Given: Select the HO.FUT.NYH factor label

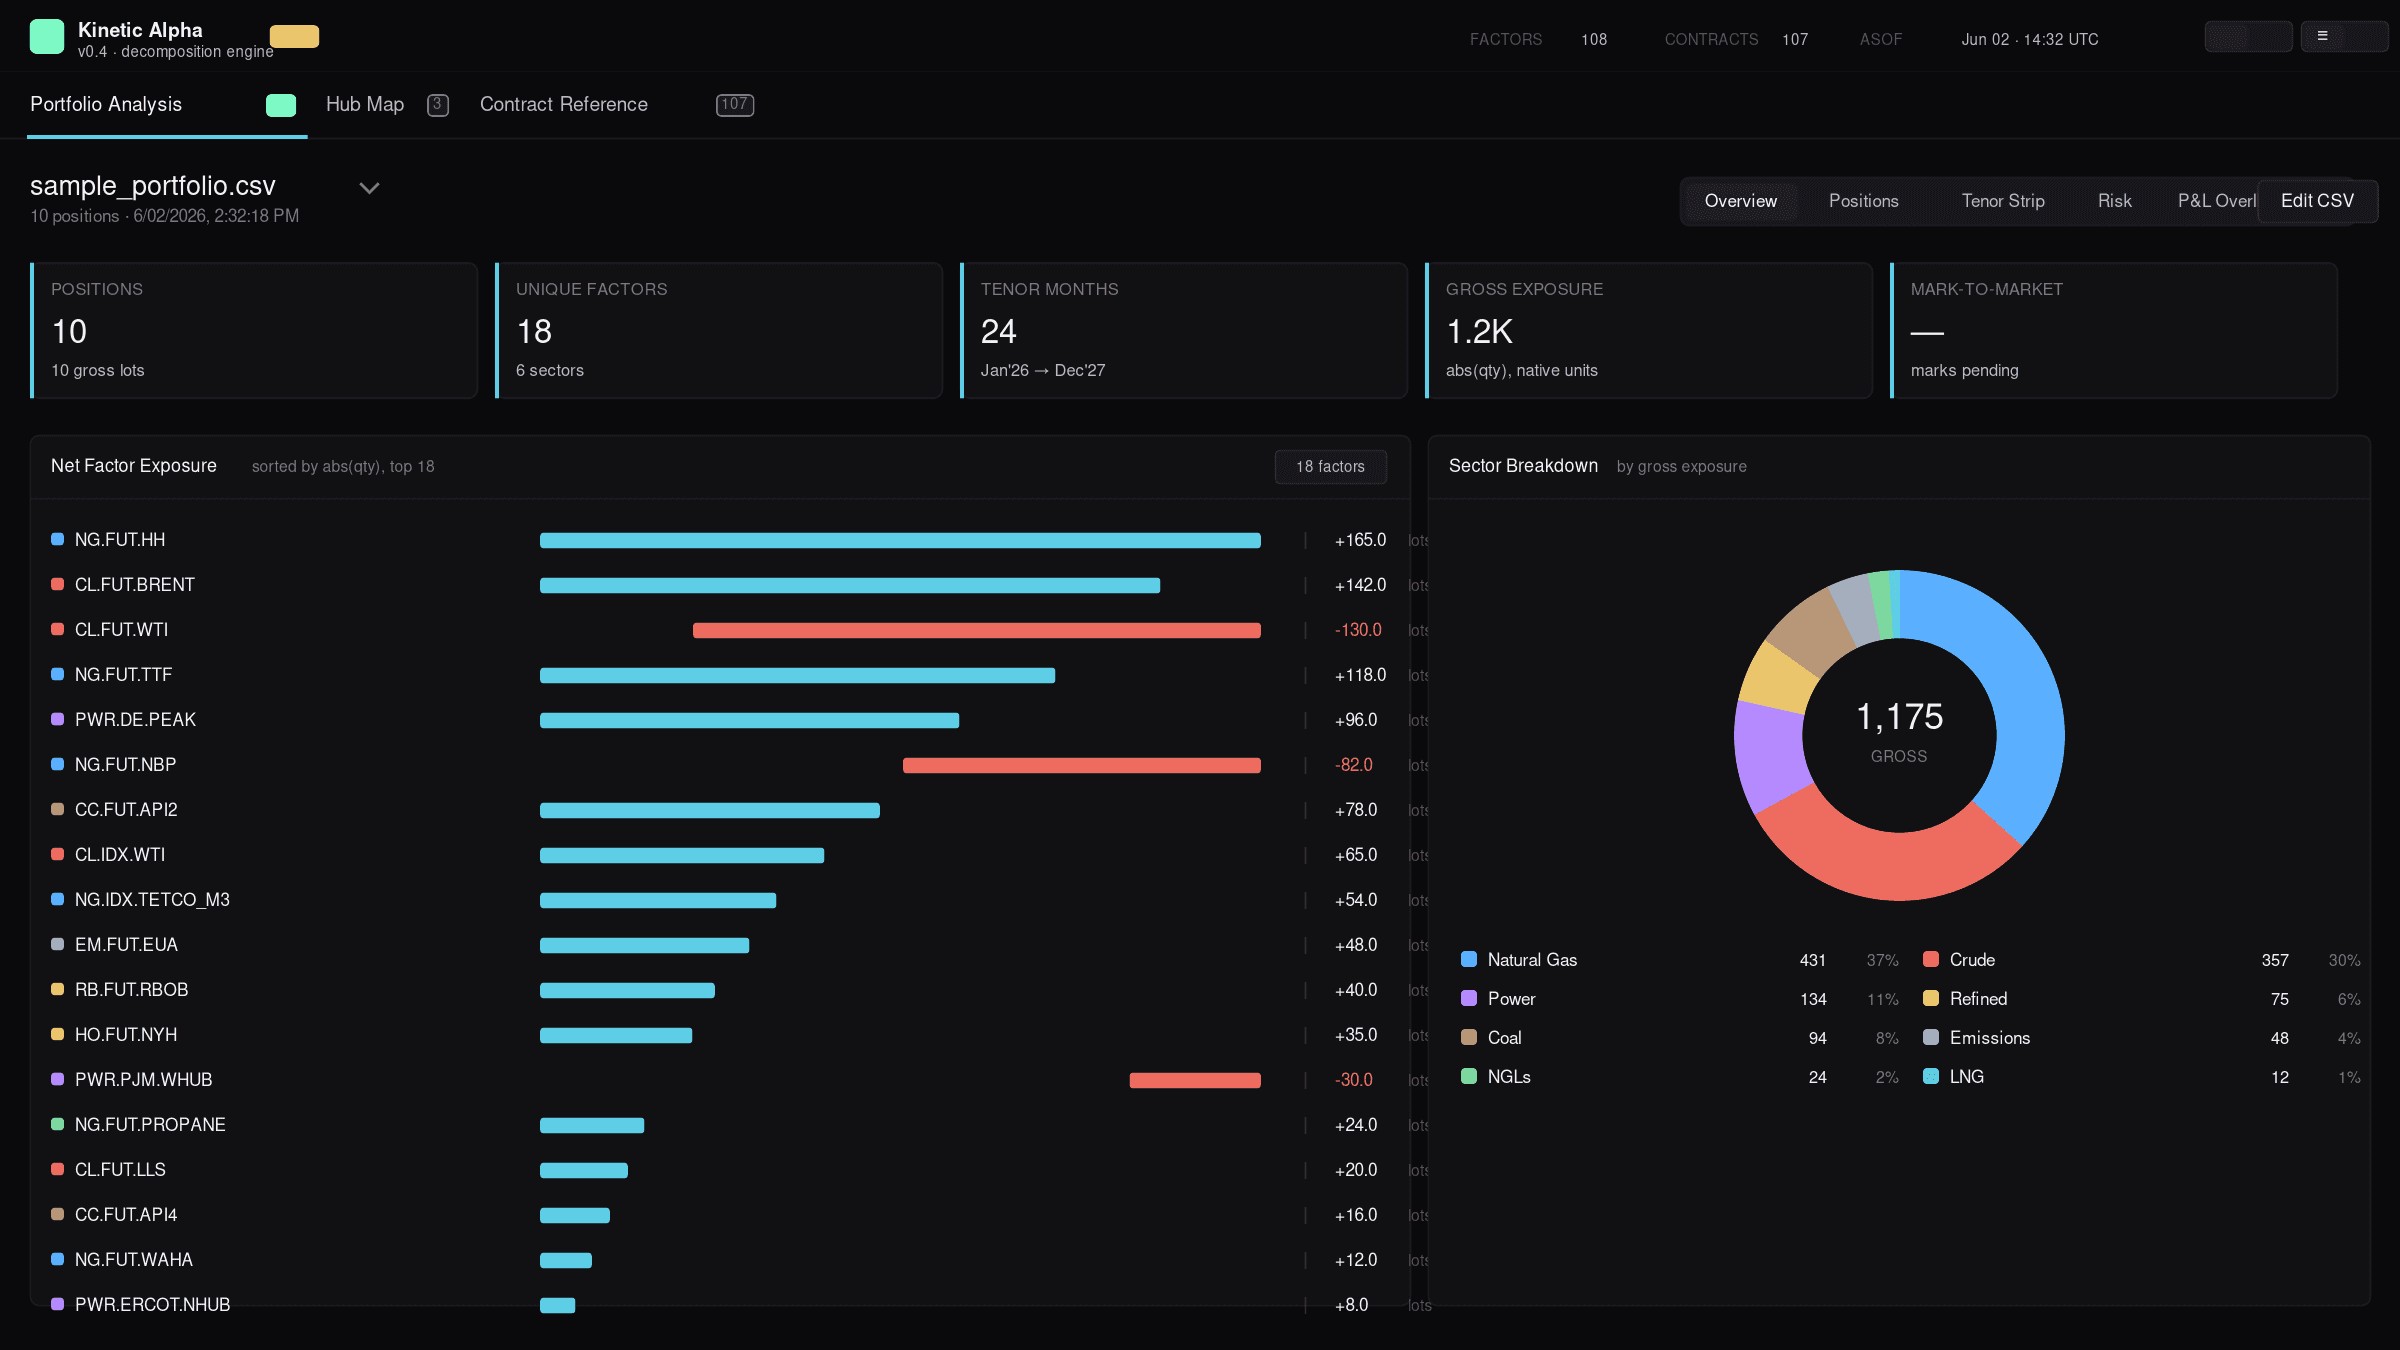Looking at the screenshot, I should [126, 1035].
